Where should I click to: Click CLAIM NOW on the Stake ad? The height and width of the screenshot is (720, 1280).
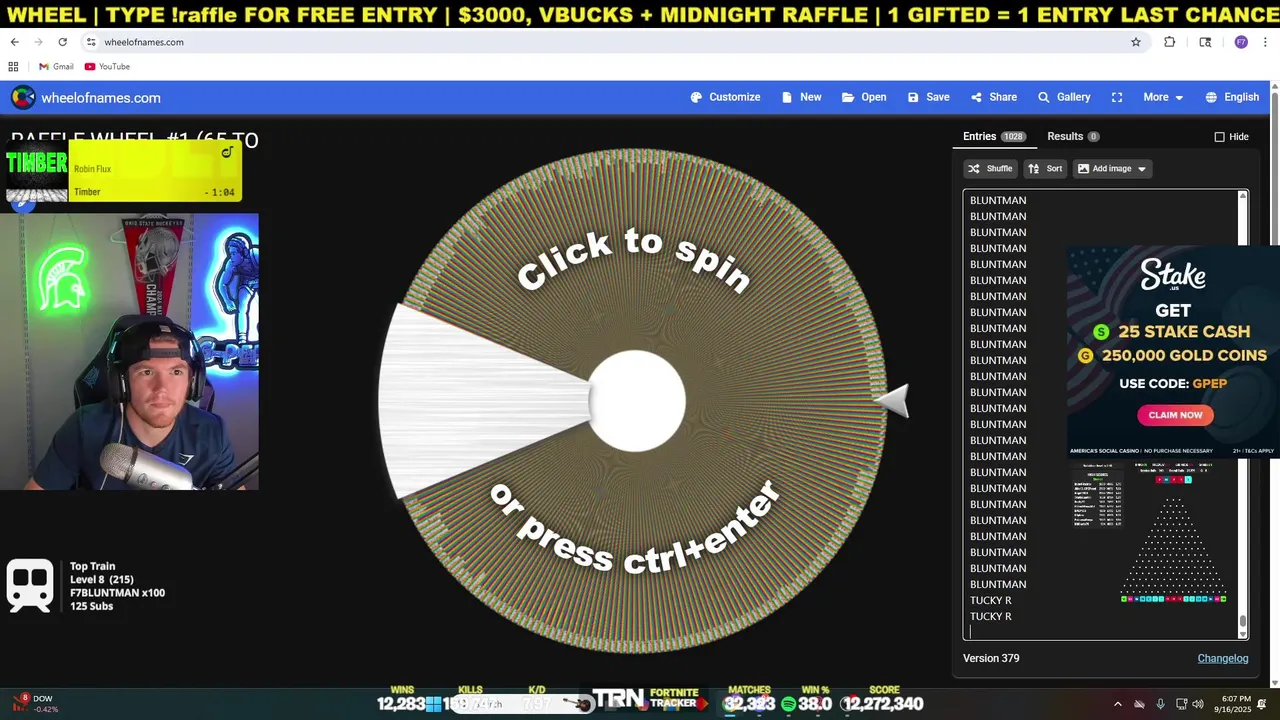[x=1175, y=415]
